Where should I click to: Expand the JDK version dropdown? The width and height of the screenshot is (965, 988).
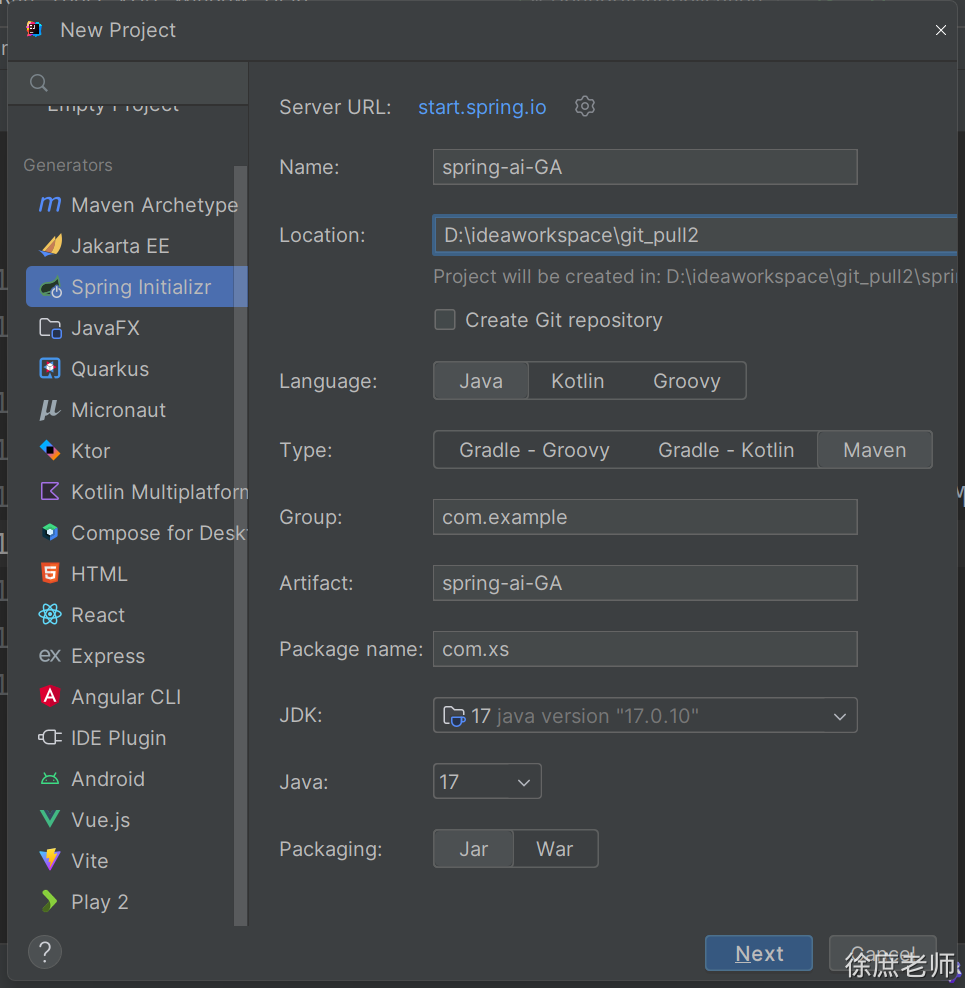pyautogui.click(x=839, y=716)
